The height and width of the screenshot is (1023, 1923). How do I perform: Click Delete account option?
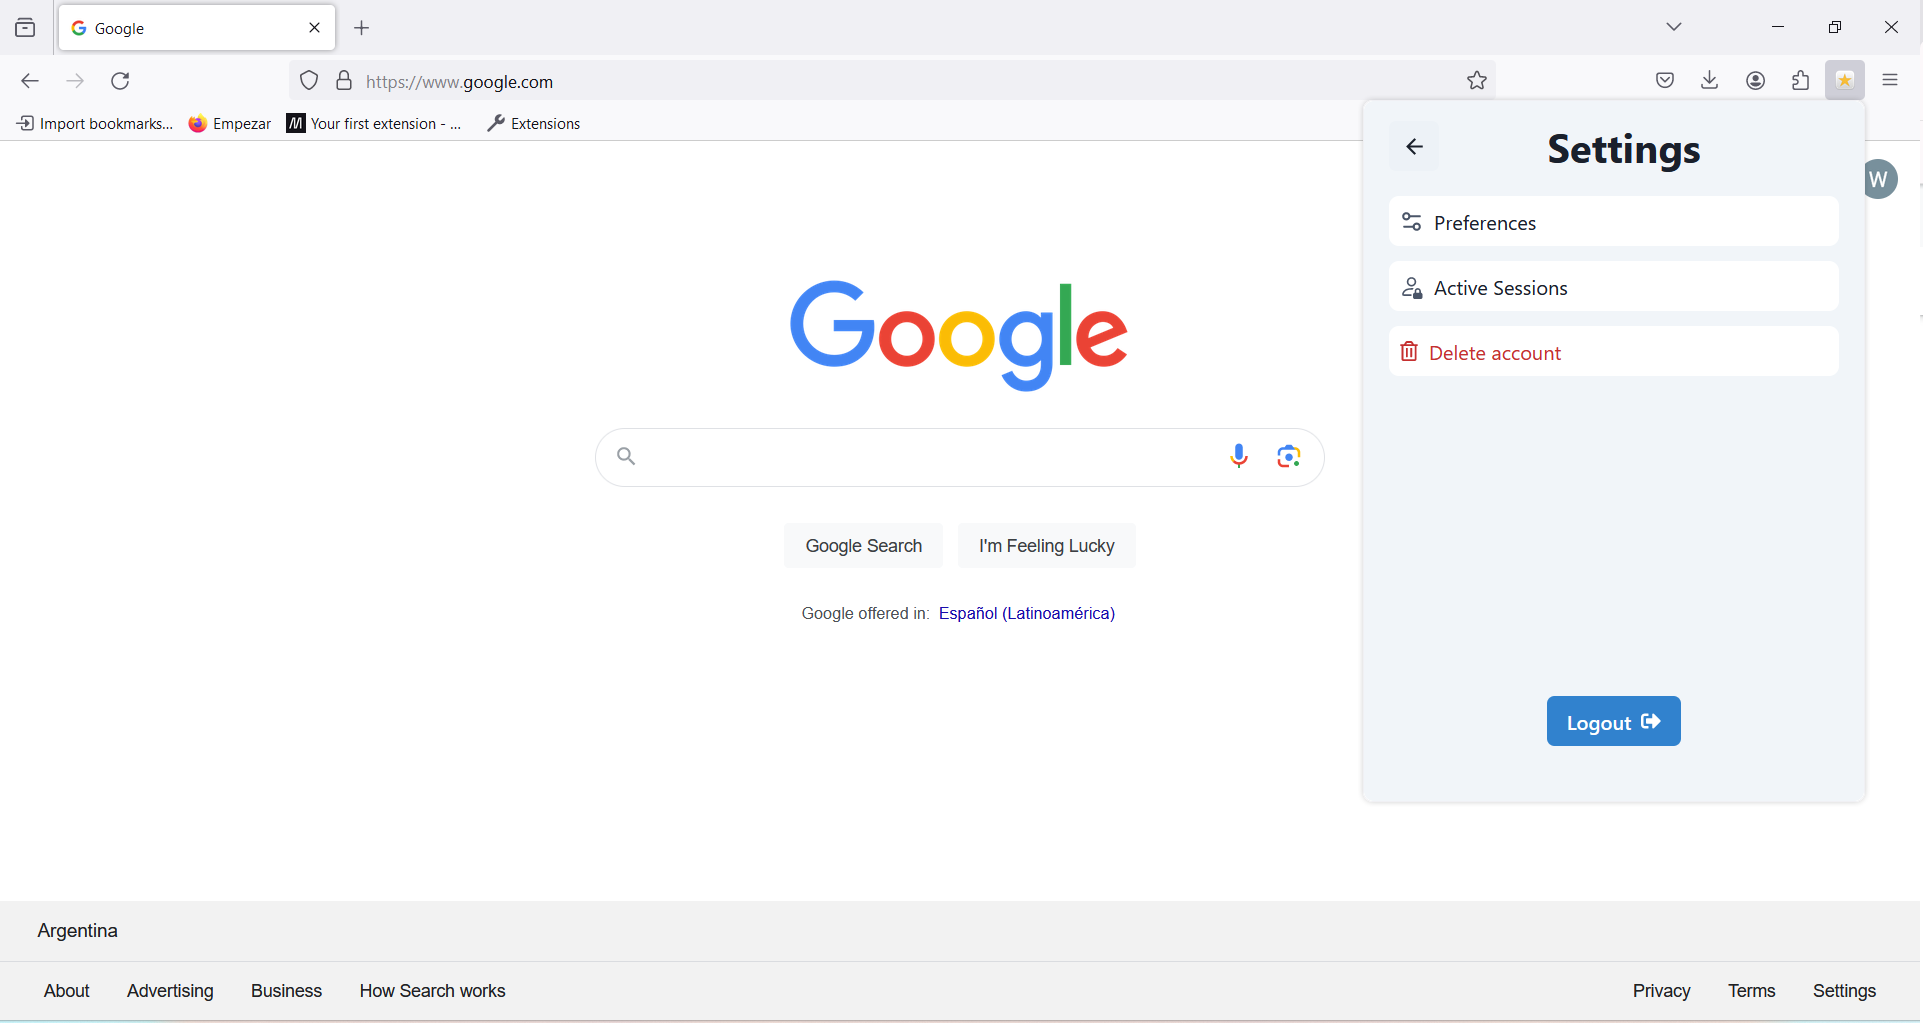[1613, 352]
